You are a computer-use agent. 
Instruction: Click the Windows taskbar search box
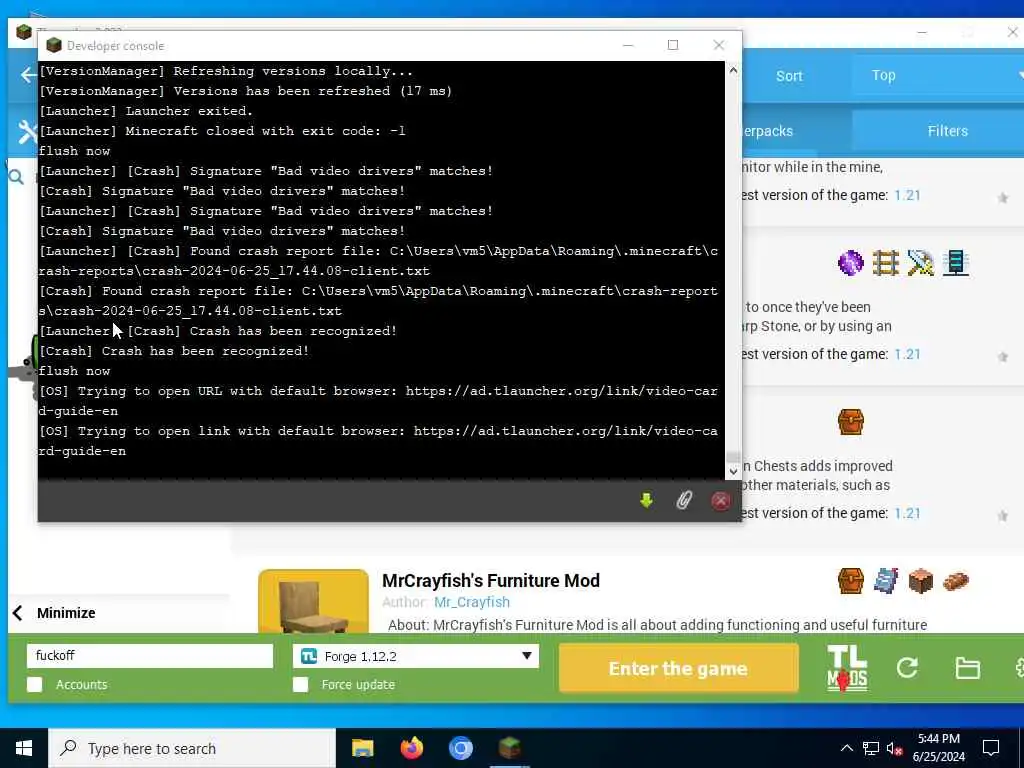point(192,748)
